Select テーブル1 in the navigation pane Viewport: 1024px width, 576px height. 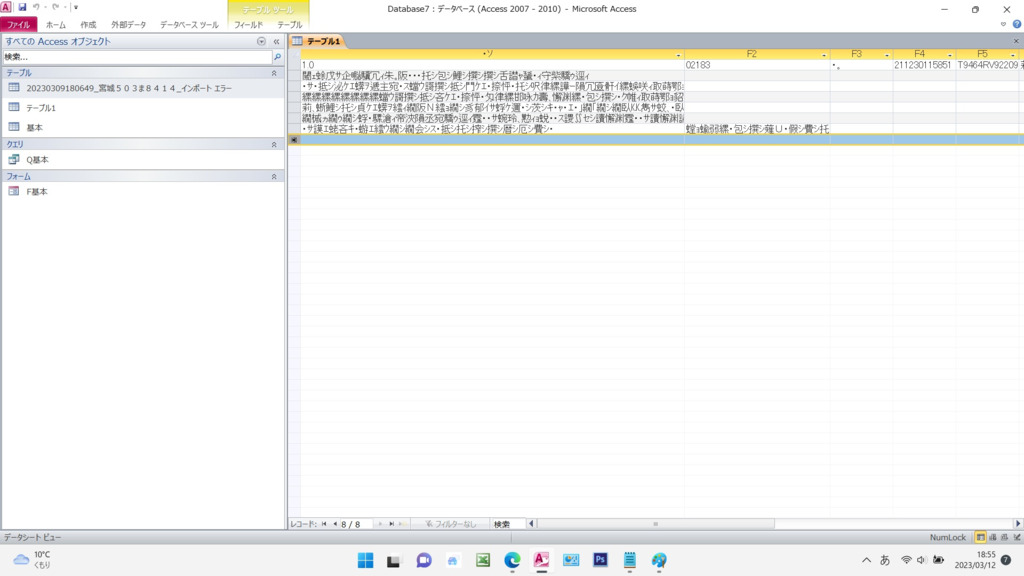click(x=142, y=108)
